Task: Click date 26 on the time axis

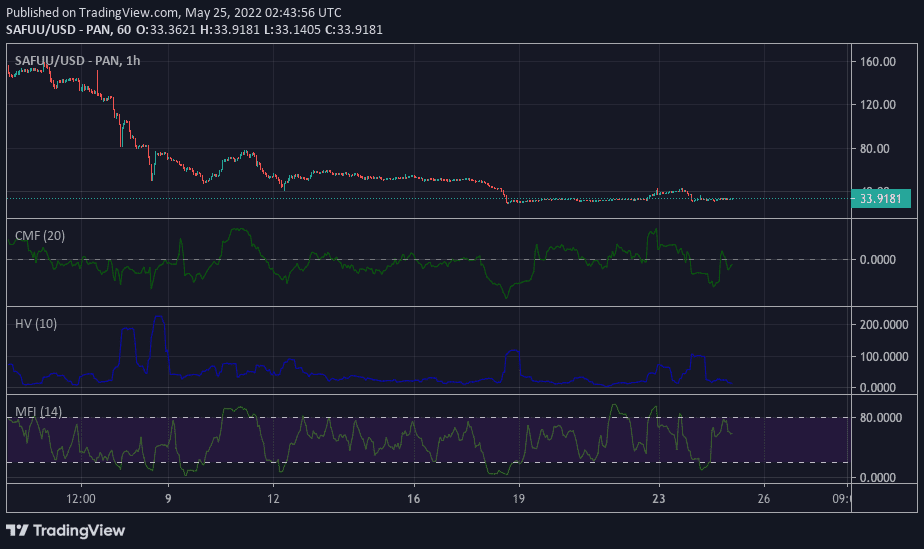Action: point(763,498)
